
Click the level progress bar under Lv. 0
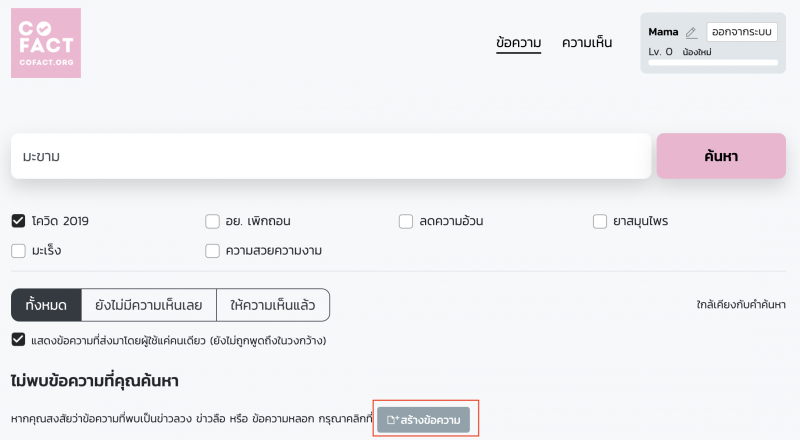pos(713,63)
